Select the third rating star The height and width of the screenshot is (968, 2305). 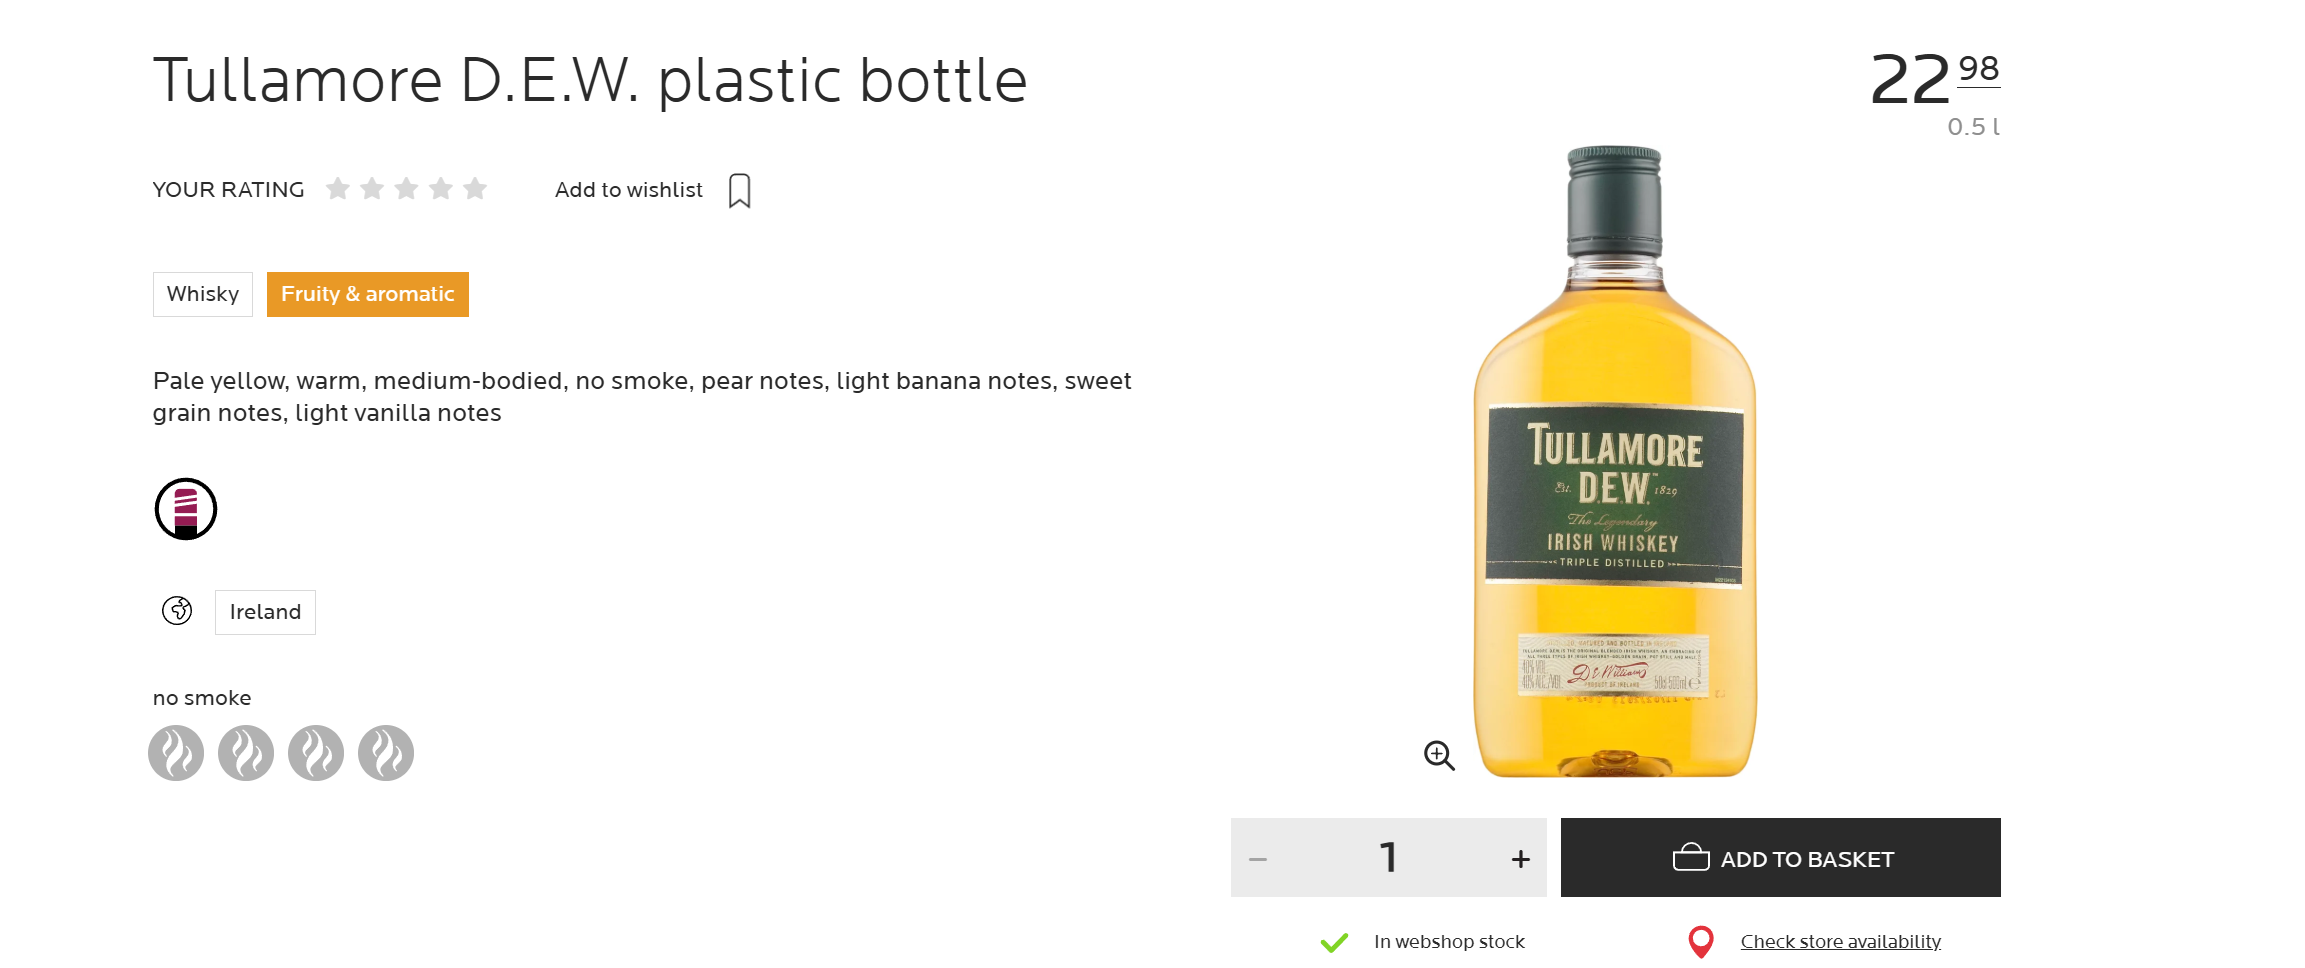point(406,188)
